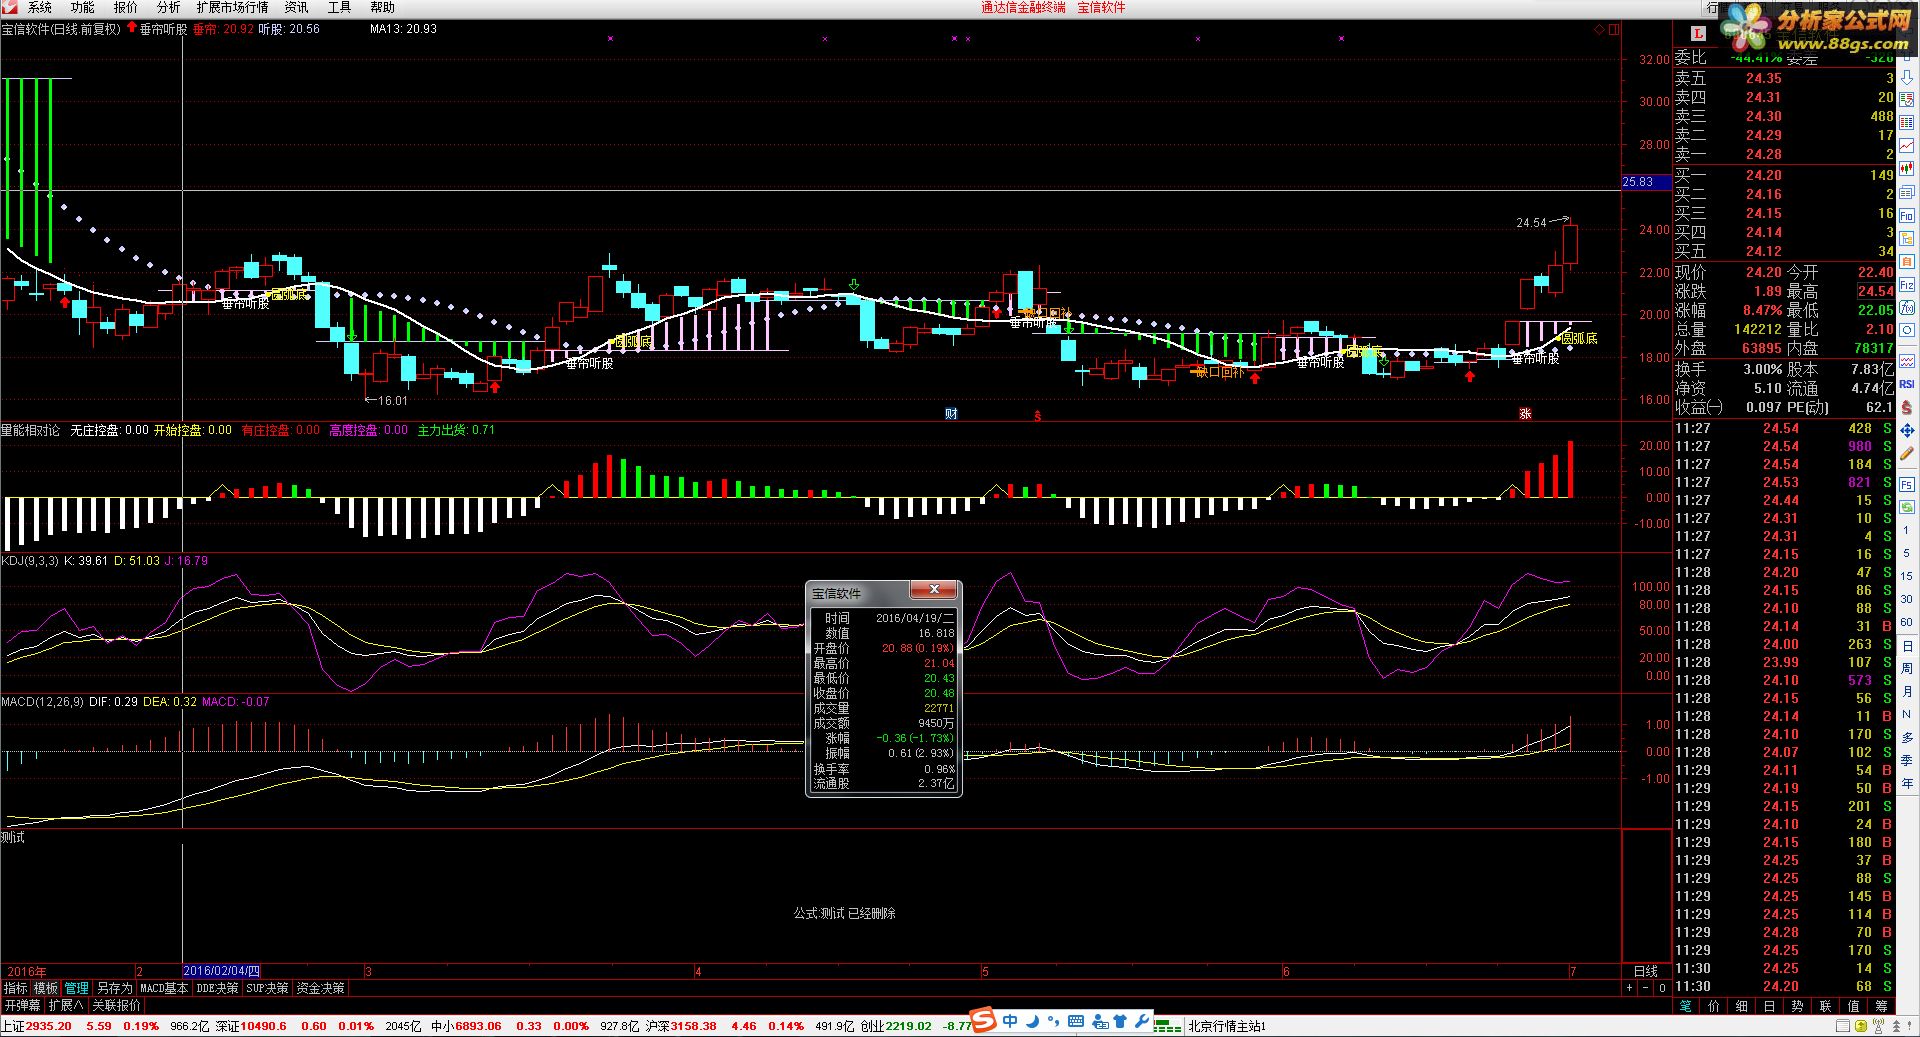Click the orange 自 self-select icon

[1907, 261]
